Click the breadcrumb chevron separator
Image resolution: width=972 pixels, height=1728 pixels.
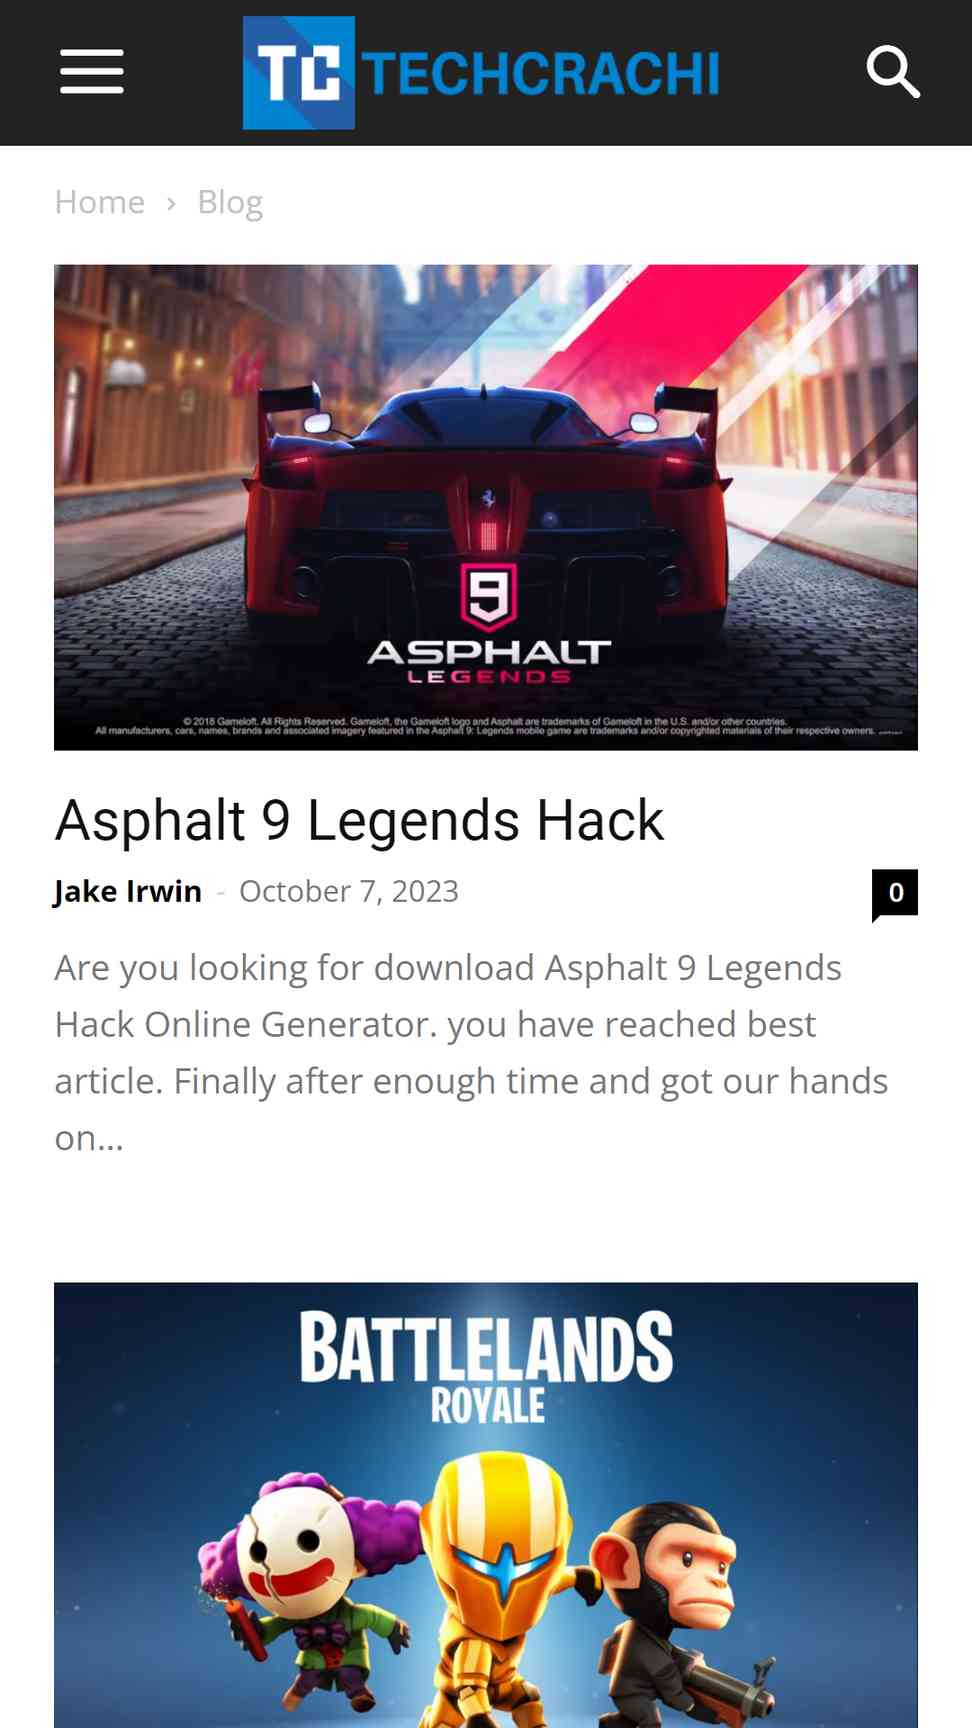[x=171, y=203]
